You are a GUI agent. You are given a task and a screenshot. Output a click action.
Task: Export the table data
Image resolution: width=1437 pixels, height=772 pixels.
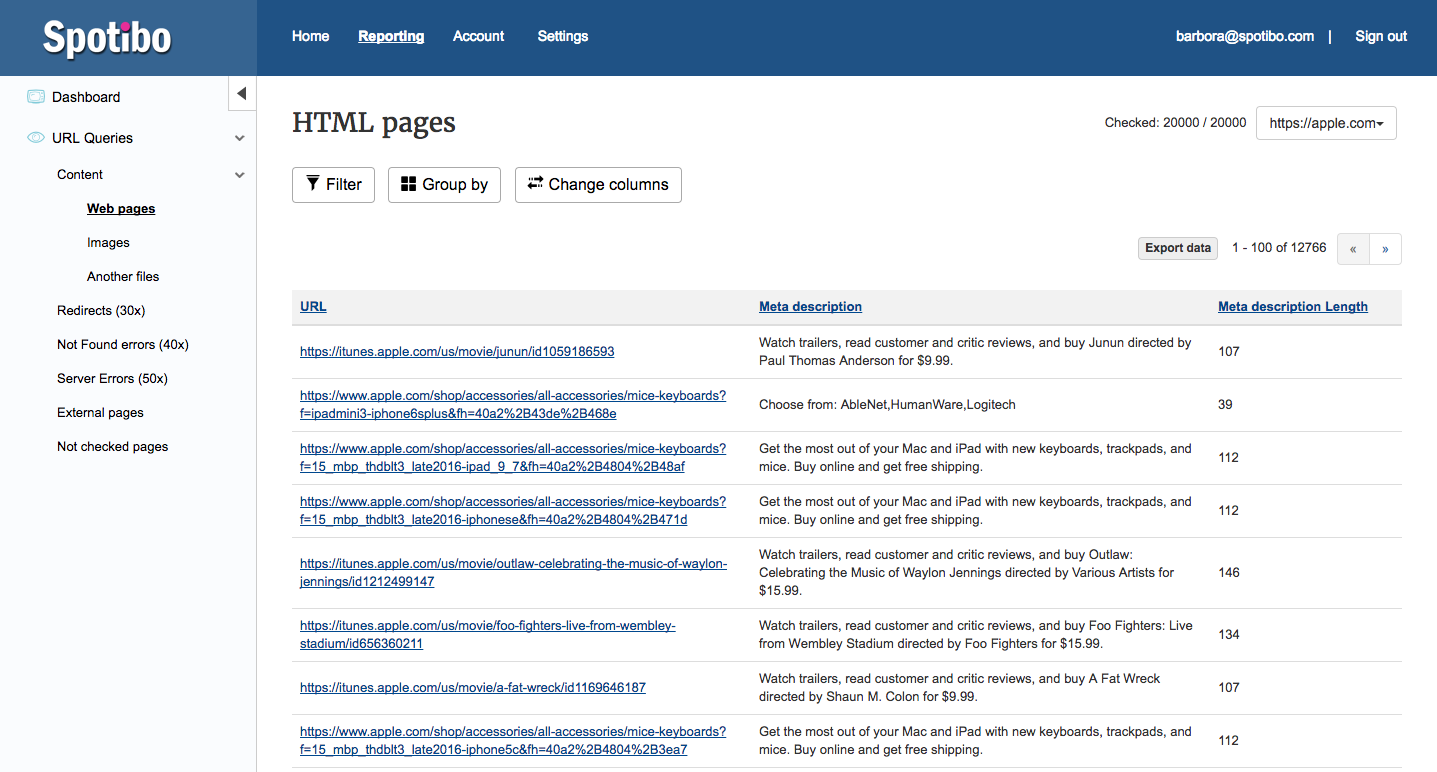[x=1178, y=248]
